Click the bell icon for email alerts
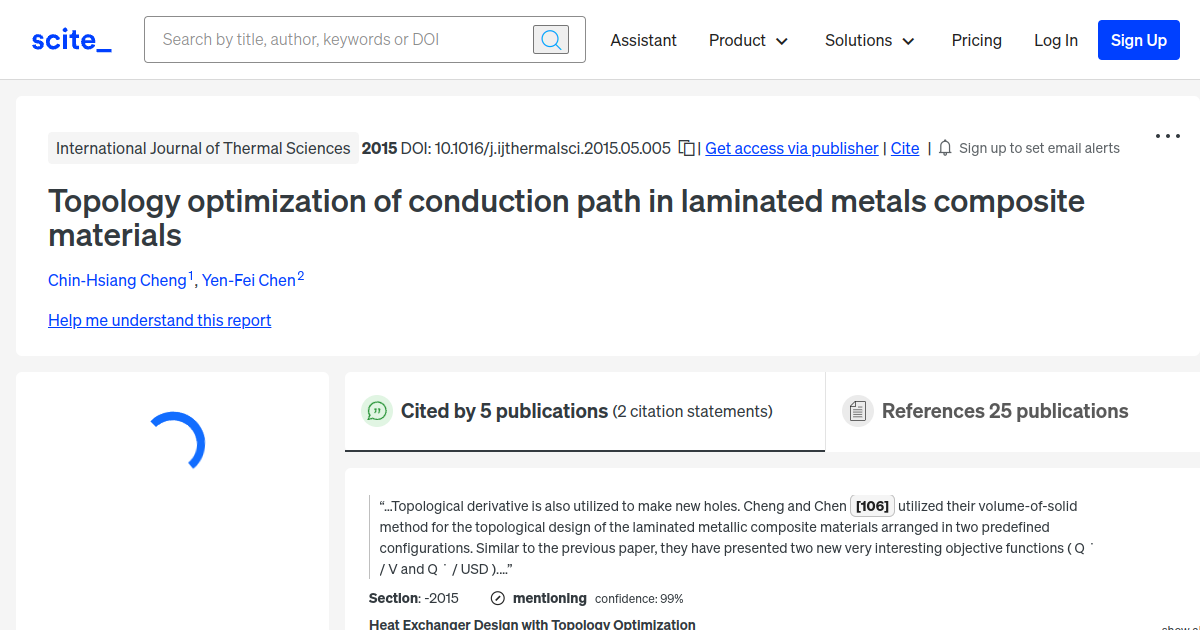This screenshot has height=630, width=1200. pyautogui.click(x=944, y=147)
